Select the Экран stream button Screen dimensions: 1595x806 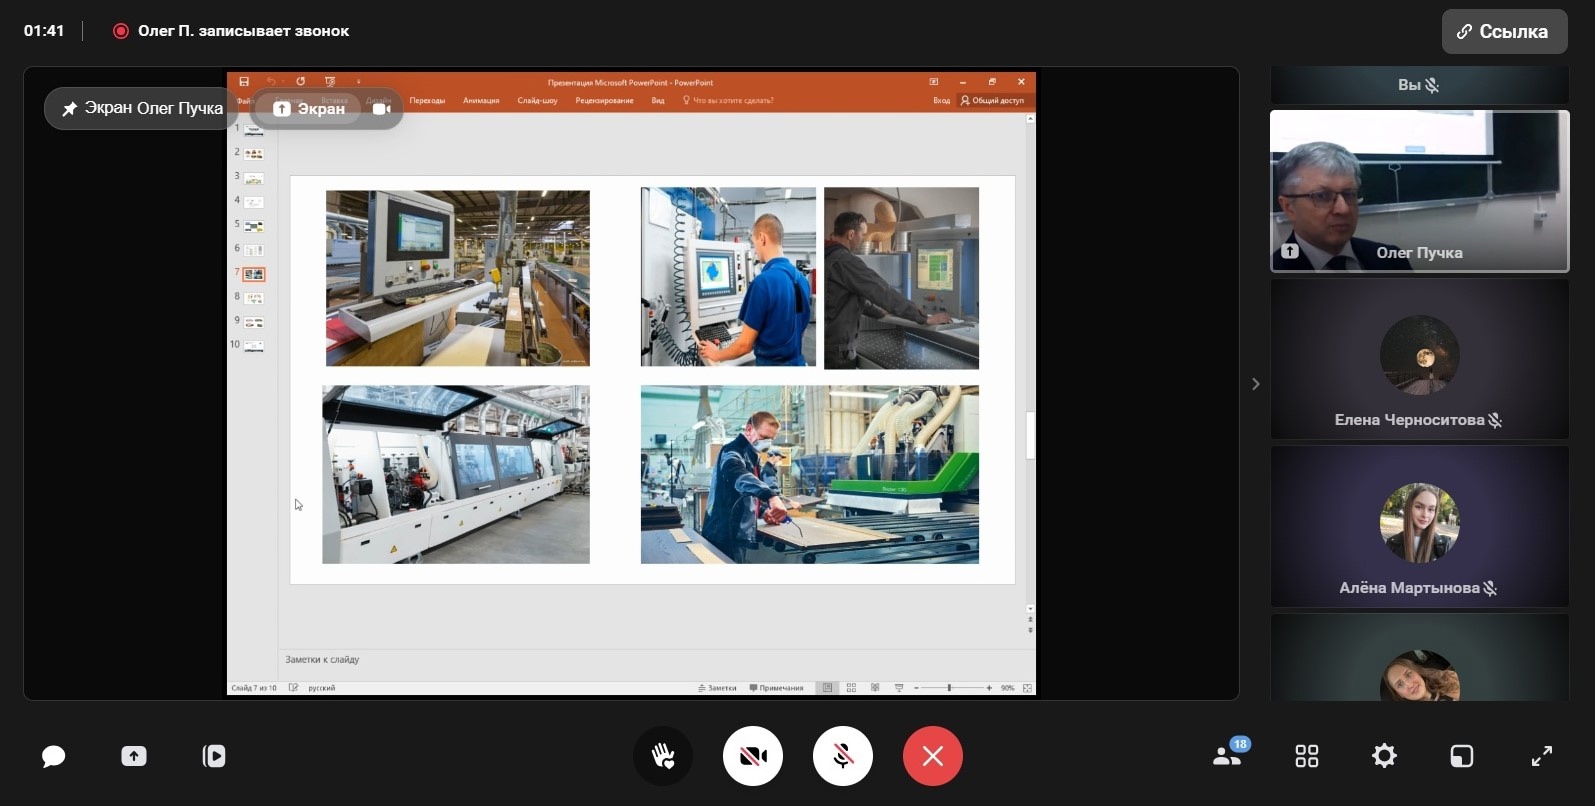(309, 108)
